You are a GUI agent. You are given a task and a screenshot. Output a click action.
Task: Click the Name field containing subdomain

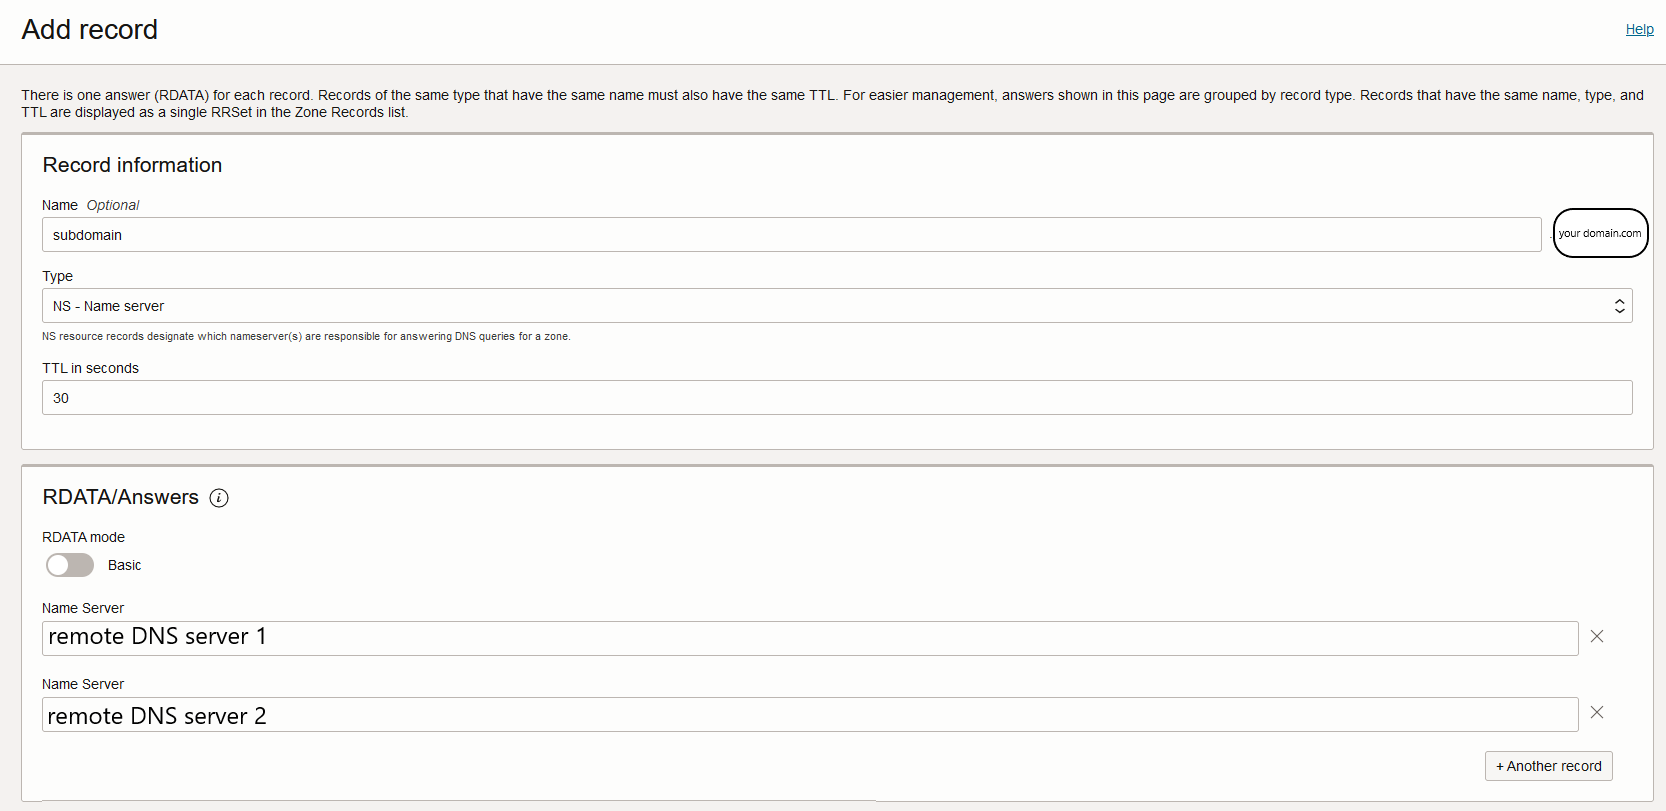click(790, 235)
